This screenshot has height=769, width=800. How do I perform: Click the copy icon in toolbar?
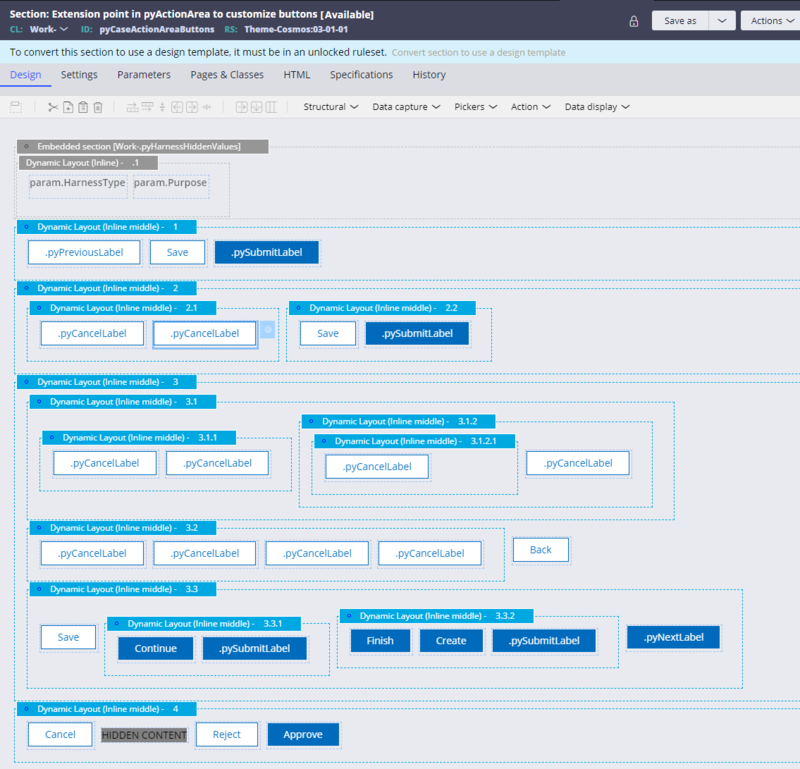(x=68, y=107)
